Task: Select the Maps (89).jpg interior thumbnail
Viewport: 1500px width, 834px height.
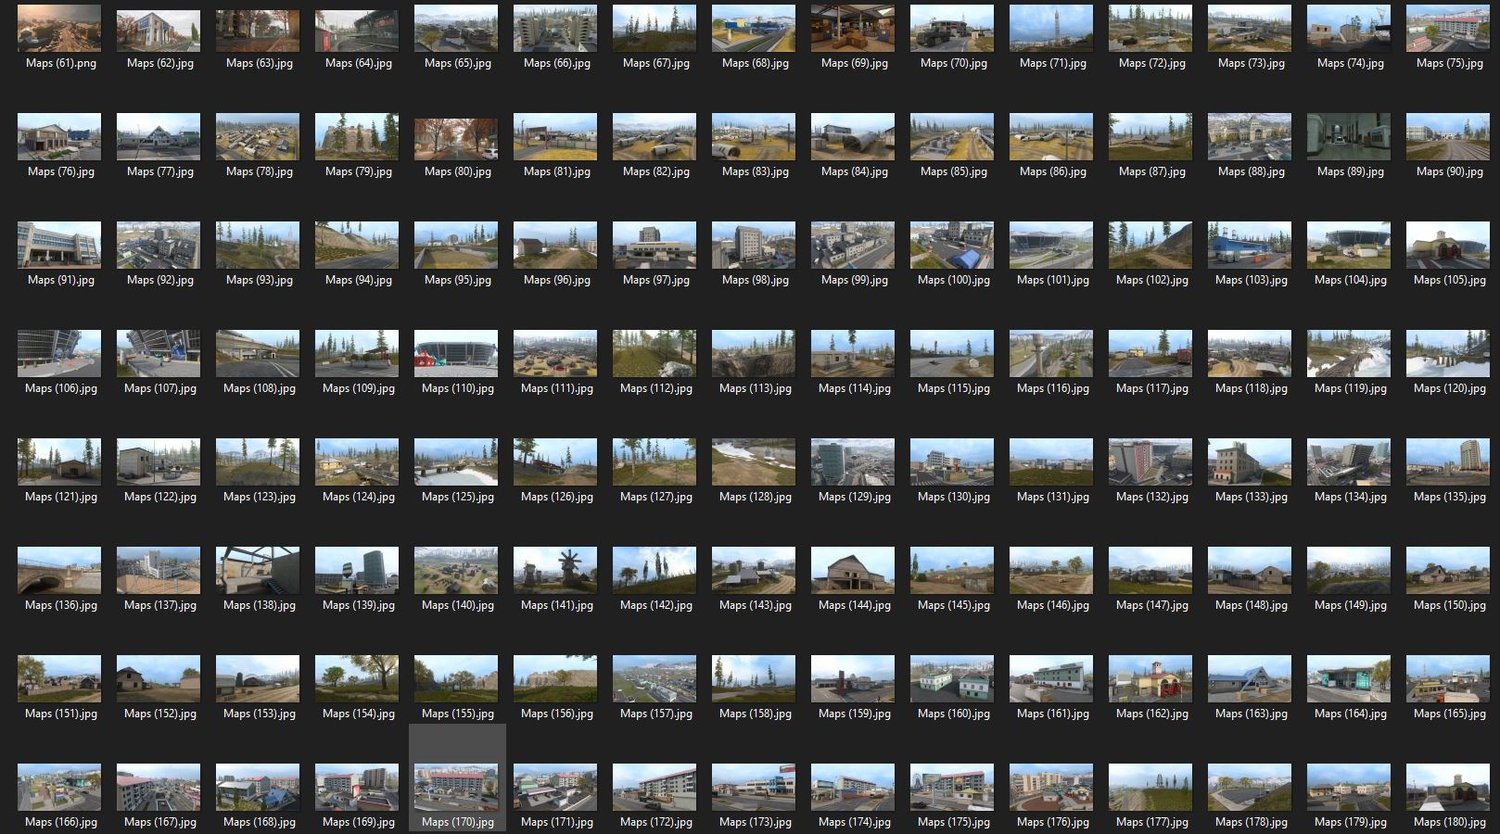Action: coord(1349,137)
